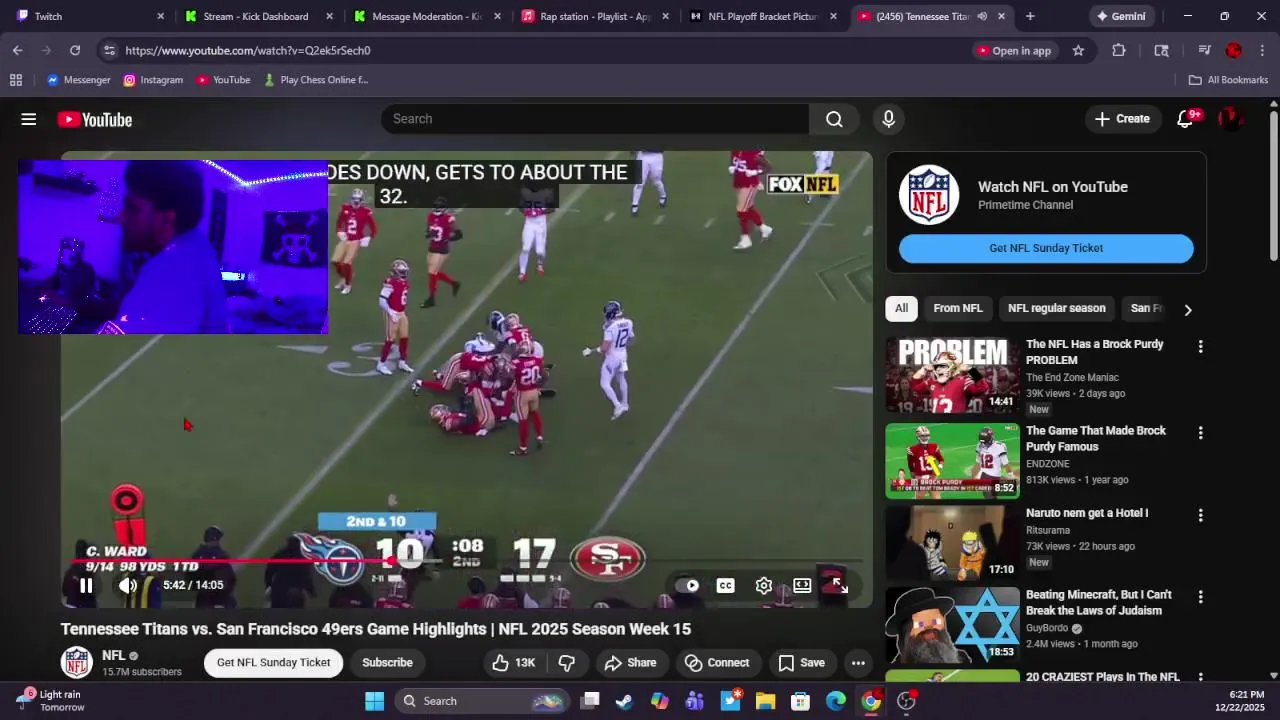Share the Titans vs 49ers video
The width and height of the screenshot is (1280, 720).
click(x=631, y=663)
